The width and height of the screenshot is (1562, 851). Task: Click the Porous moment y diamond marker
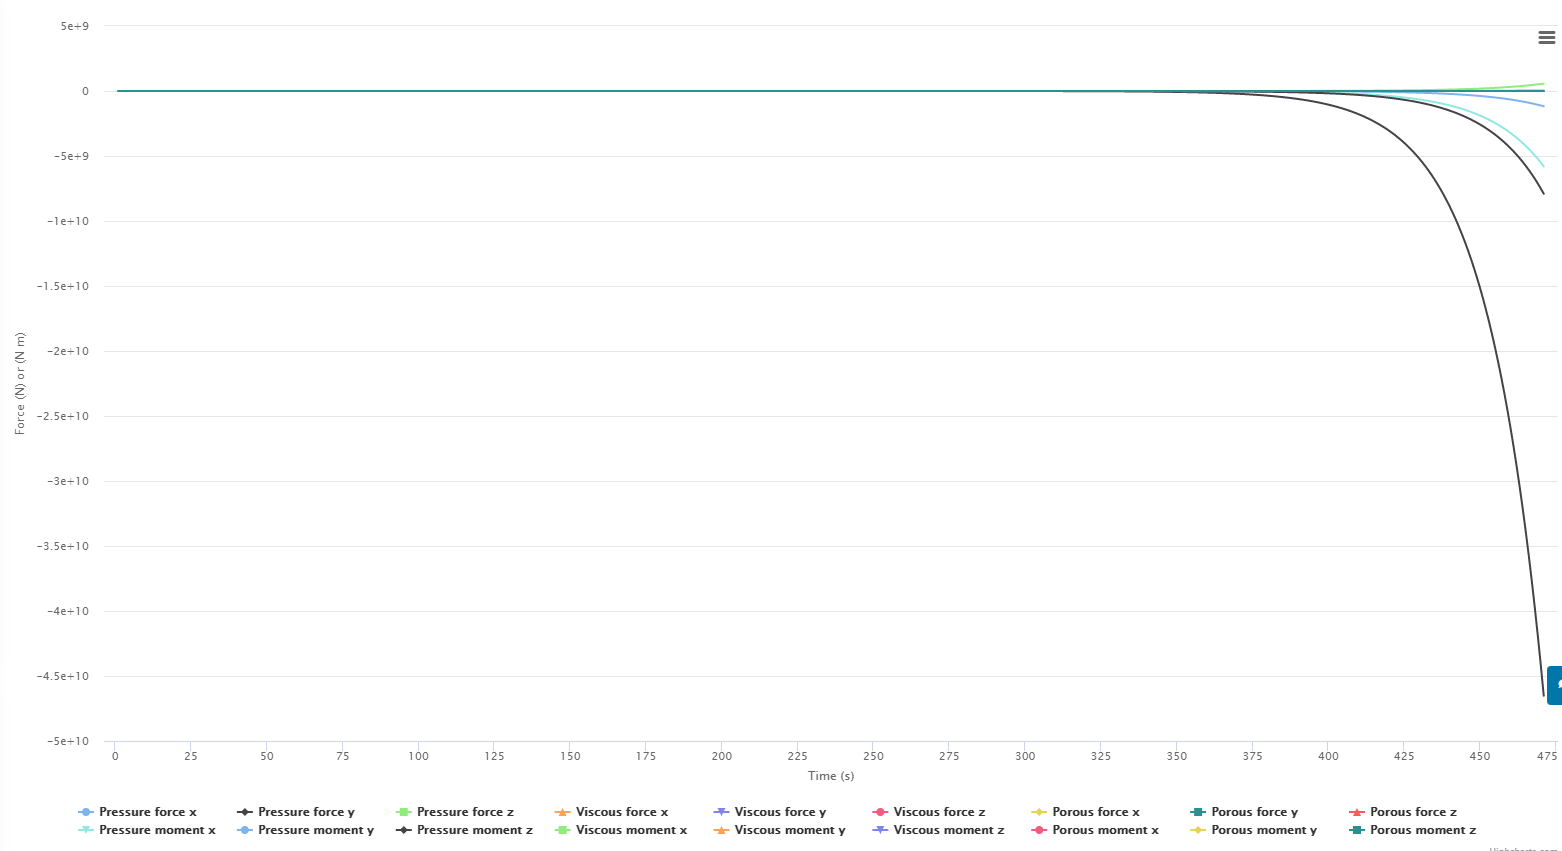click(1198, 830)
